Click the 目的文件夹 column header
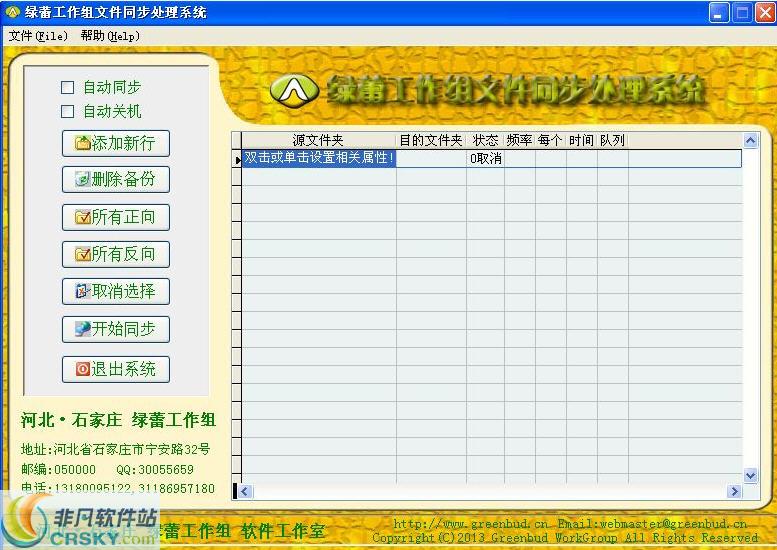The width and height of the screenshot is (777, 550). 431,140
